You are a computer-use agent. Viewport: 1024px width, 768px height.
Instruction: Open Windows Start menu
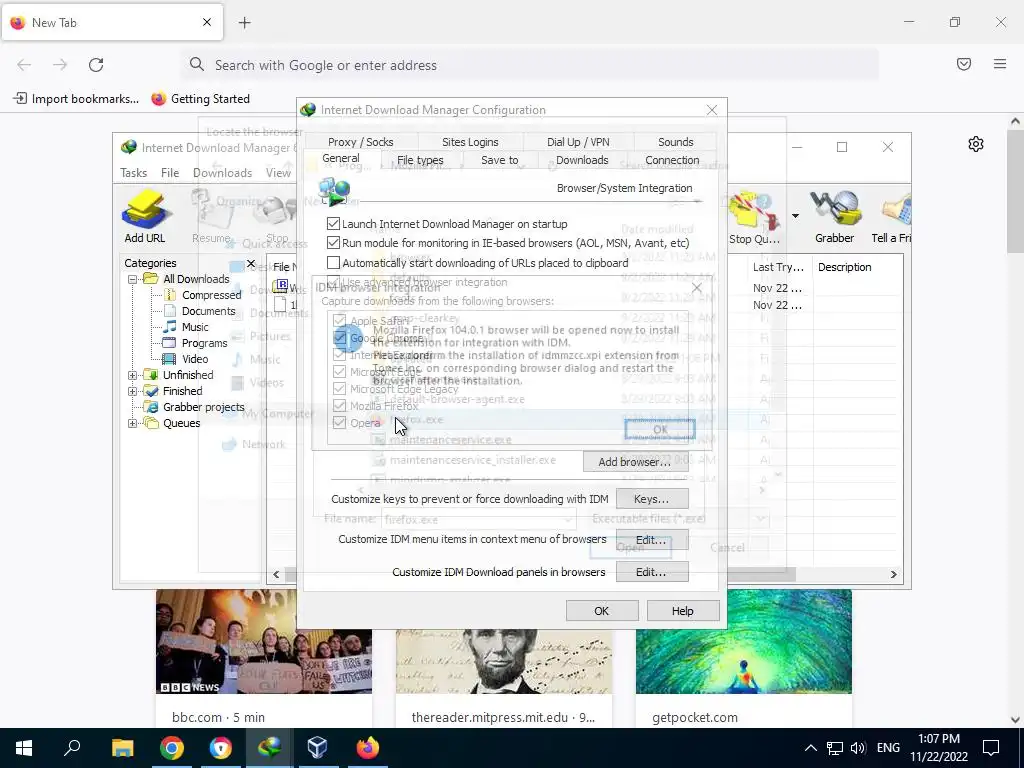[24, 748]
